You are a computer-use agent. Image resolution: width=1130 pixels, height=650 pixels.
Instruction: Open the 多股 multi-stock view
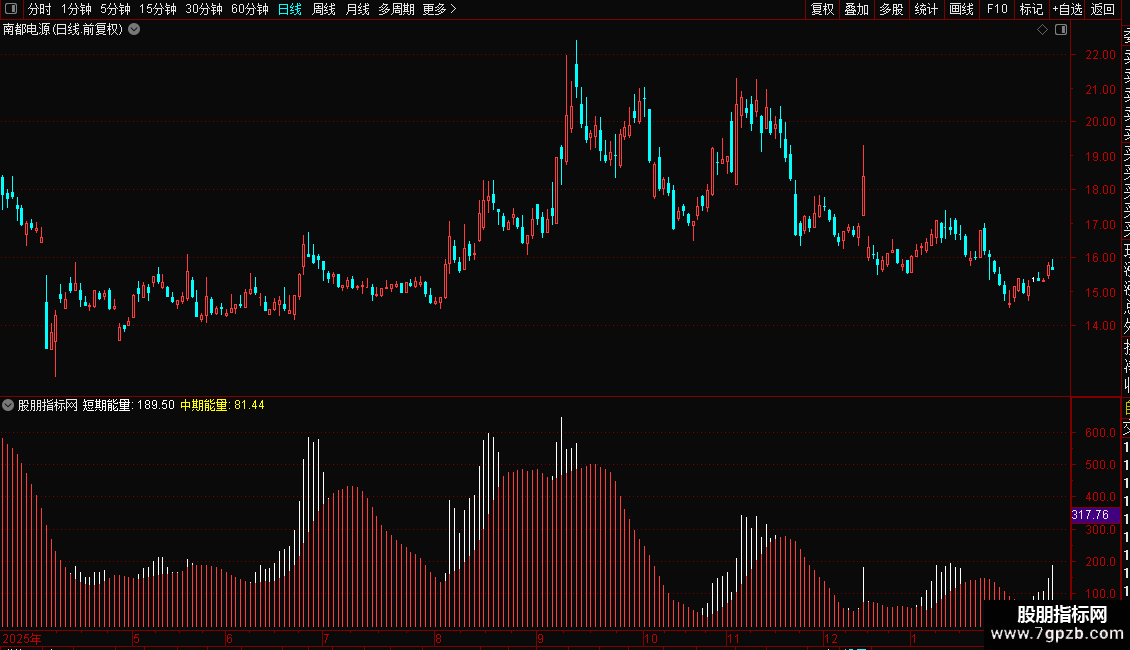pyautogui.click(x=891, y=9)
